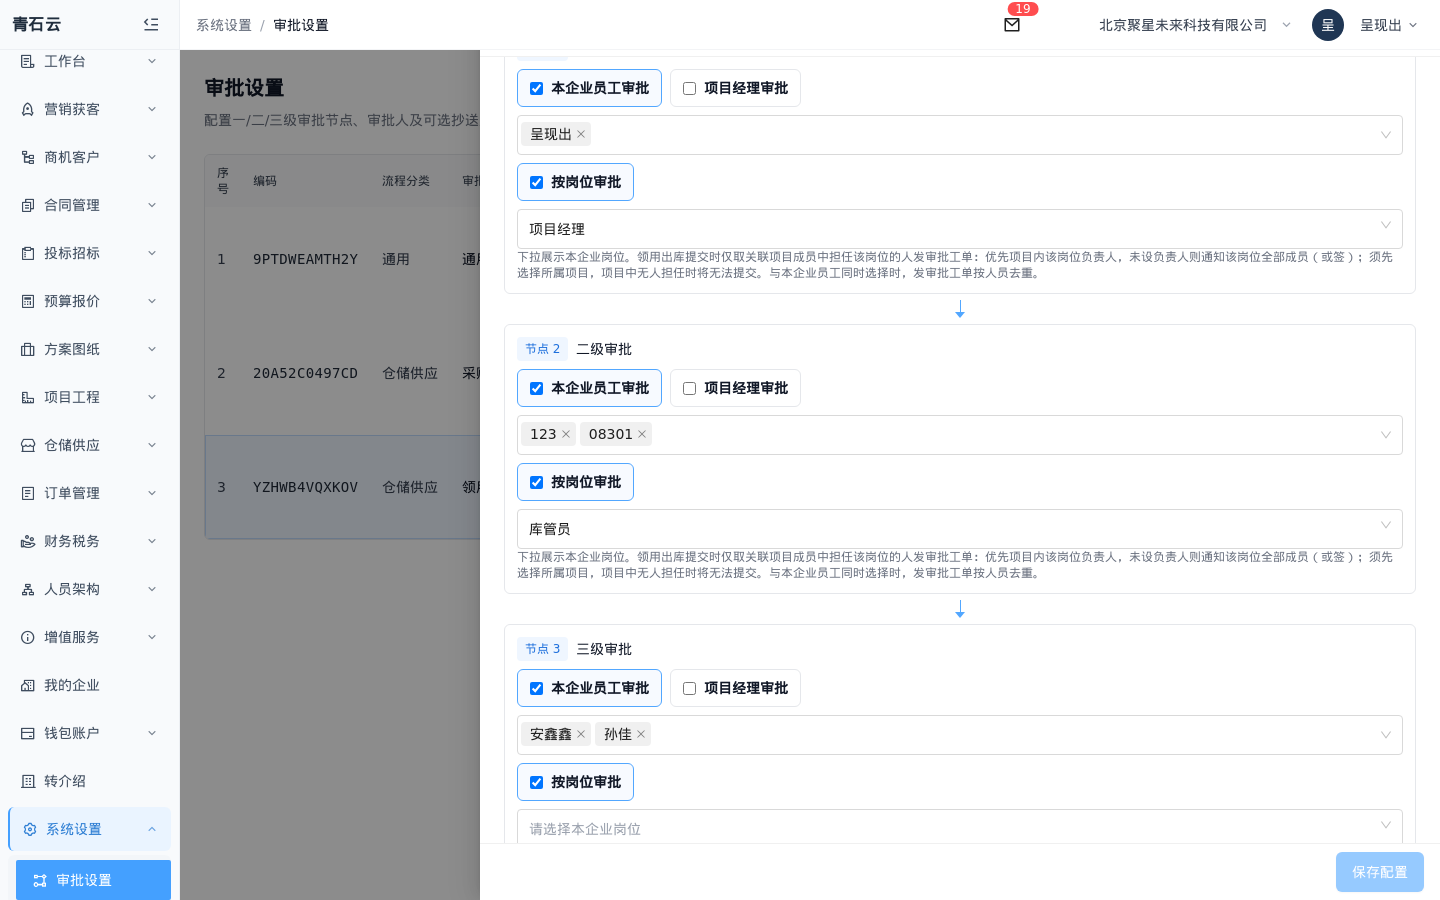
Task: Click the 审批设置 breadcrumb
Action: coord(301,25)
